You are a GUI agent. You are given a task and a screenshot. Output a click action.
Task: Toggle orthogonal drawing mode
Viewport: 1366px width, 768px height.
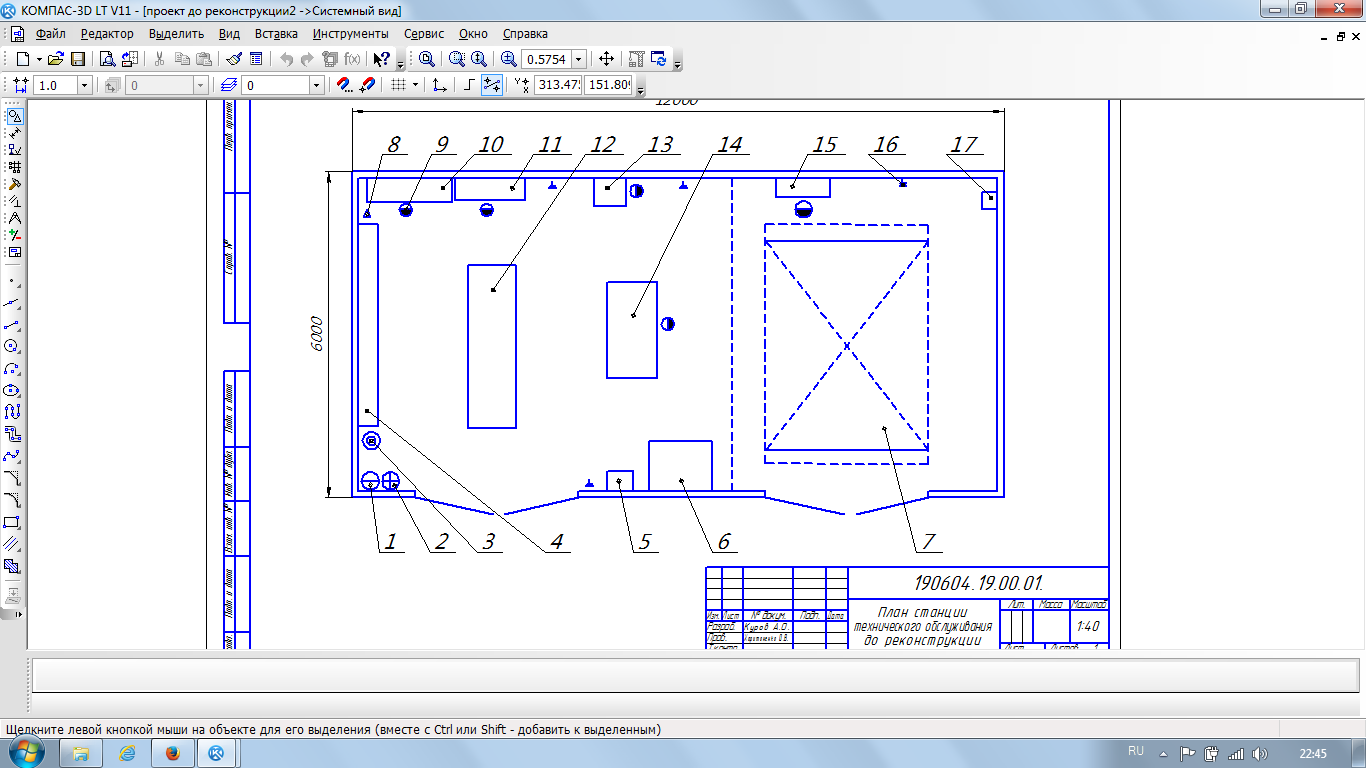[468, 85]
